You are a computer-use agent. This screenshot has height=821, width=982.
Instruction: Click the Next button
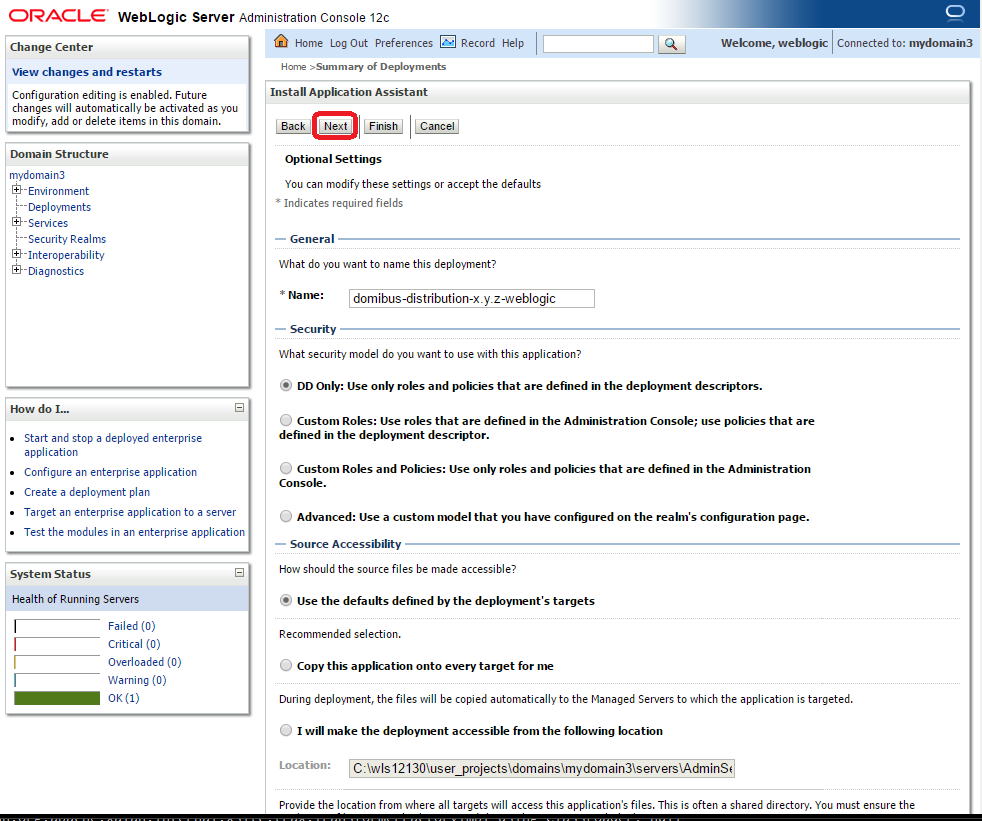(x=336, y=127)
